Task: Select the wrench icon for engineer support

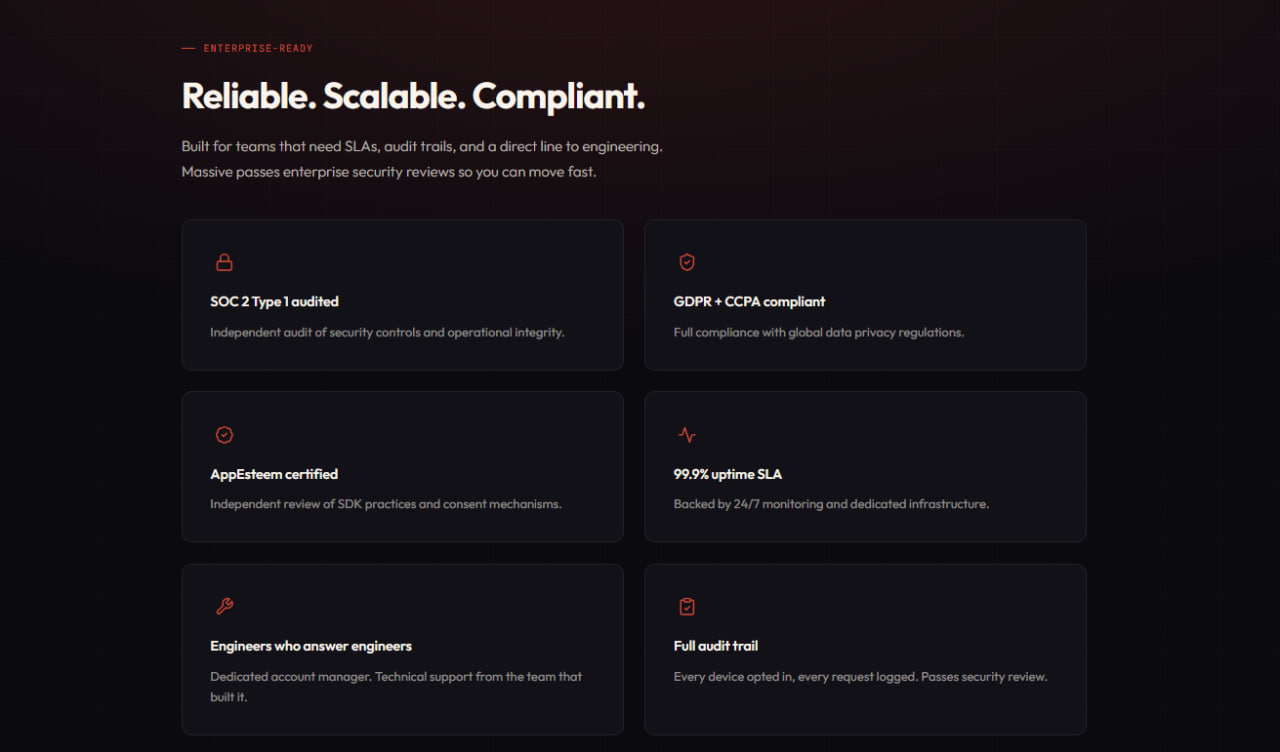Action: click(x=224, y=607)
